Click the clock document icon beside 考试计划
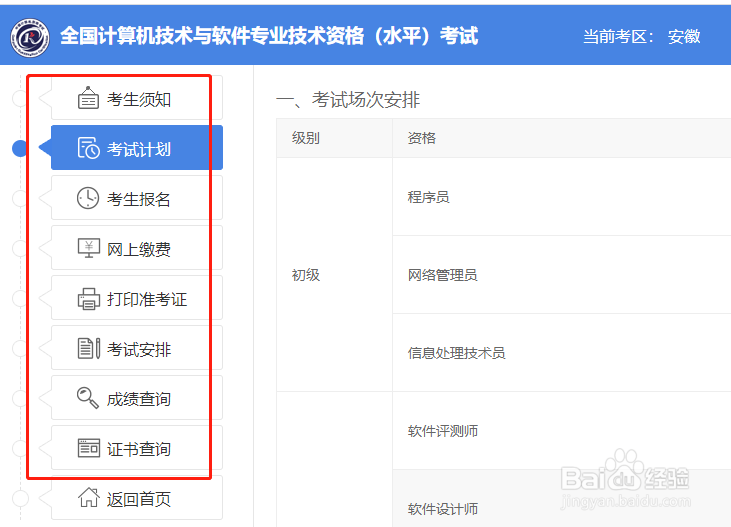 pos(88,148)
